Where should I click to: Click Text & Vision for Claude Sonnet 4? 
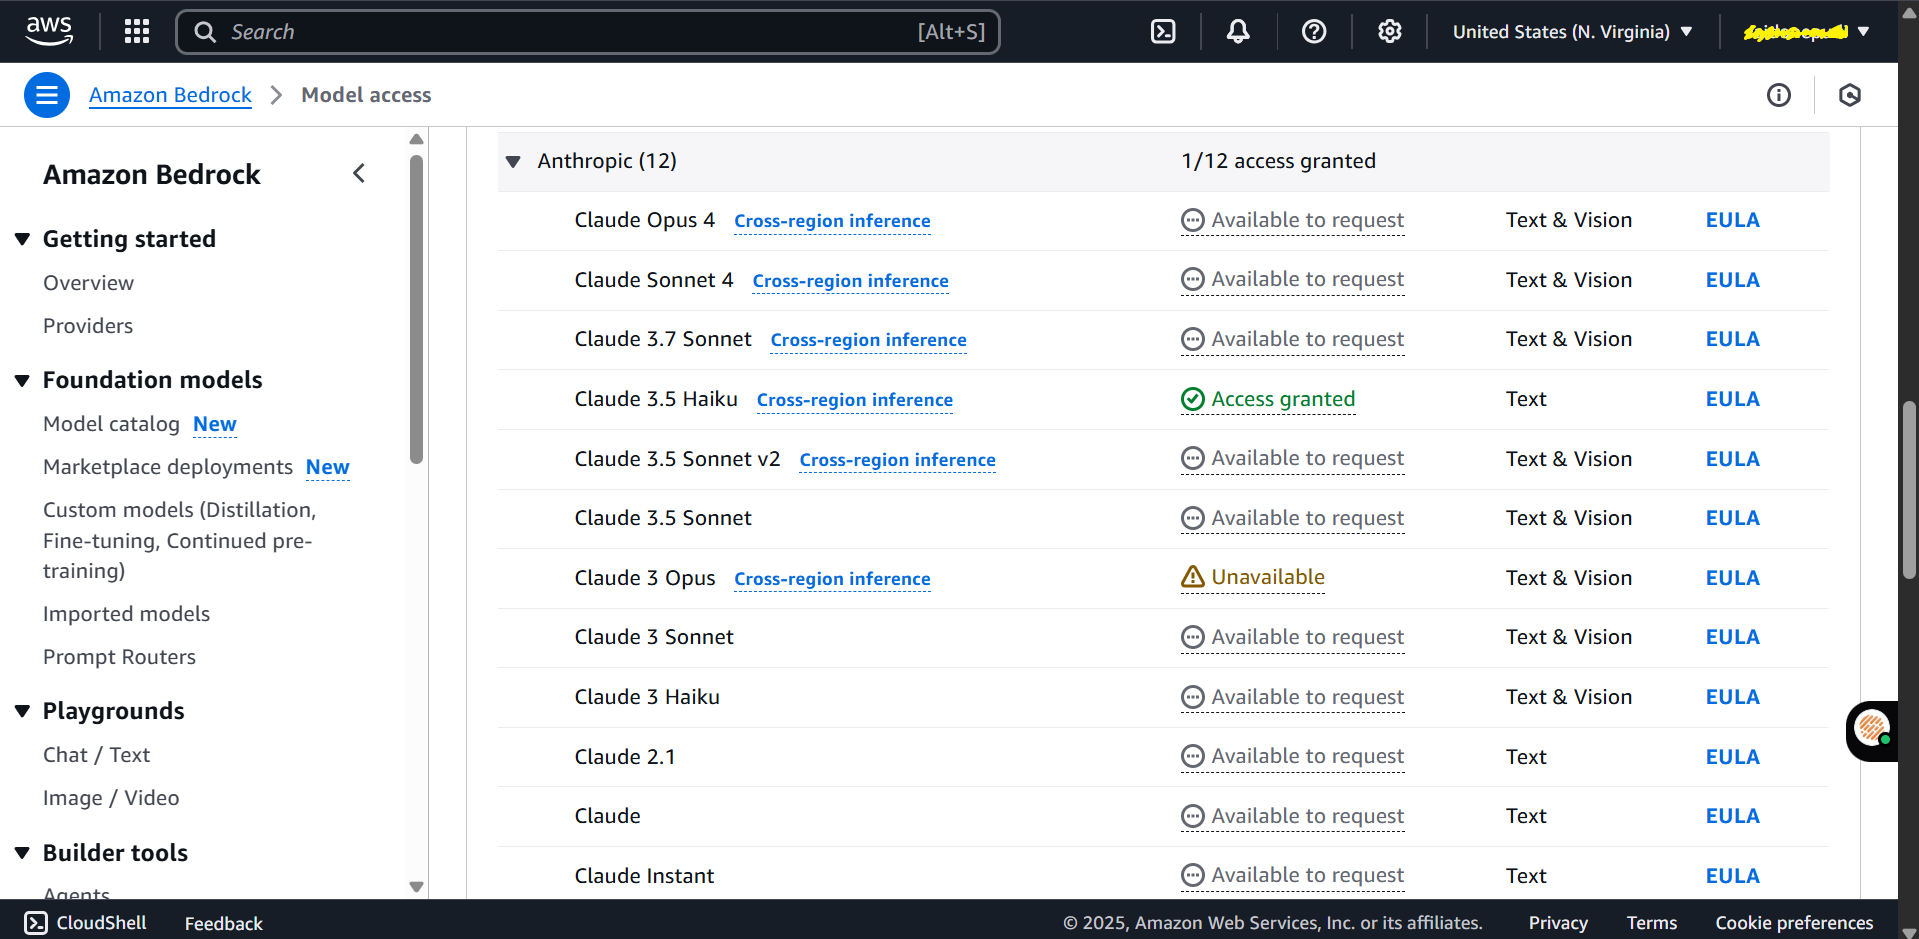pos(1568,280)
